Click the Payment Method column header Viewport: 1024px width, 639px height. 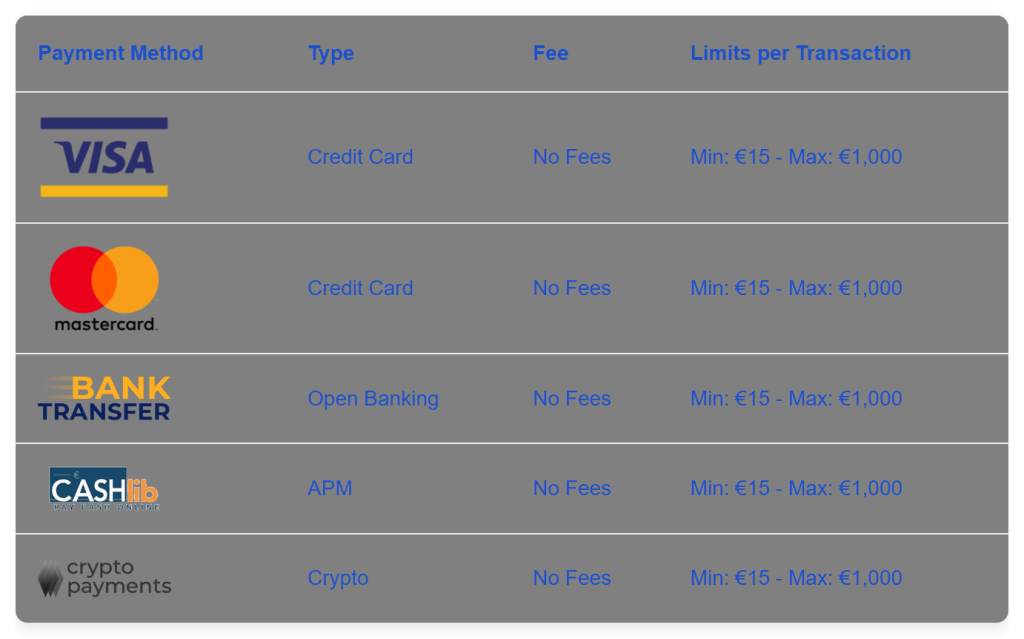120,53
